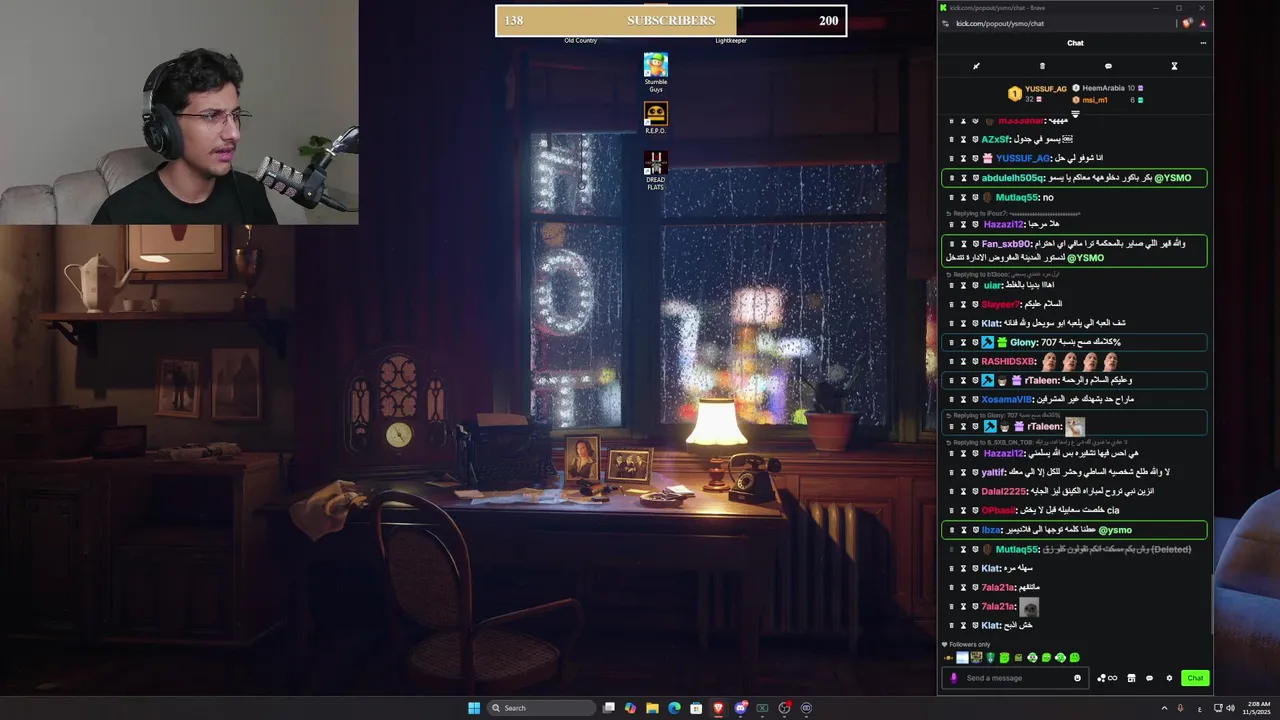Open site settings icon beside address
Screen dimensions: 1280x720
pos(945,24)
